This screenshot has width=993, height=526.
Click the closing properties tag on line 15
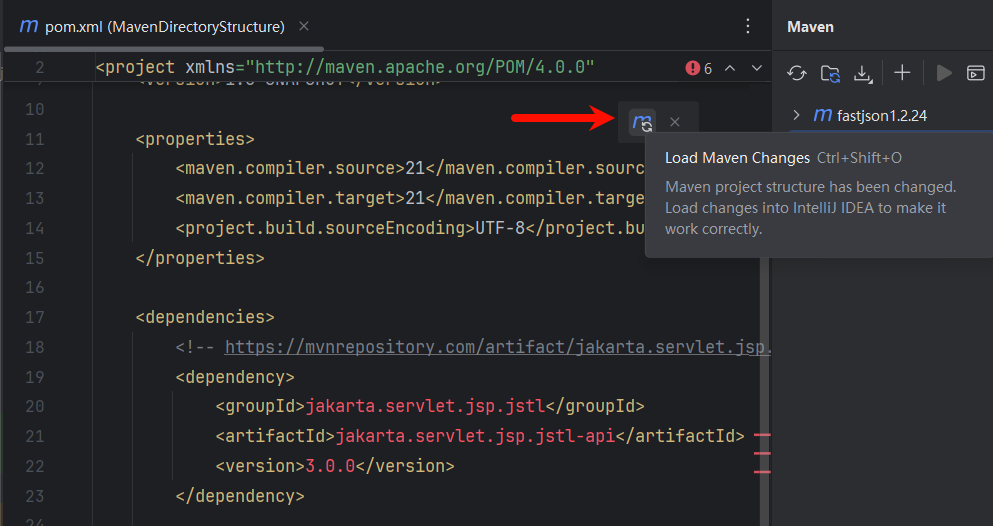pos(200,258)
